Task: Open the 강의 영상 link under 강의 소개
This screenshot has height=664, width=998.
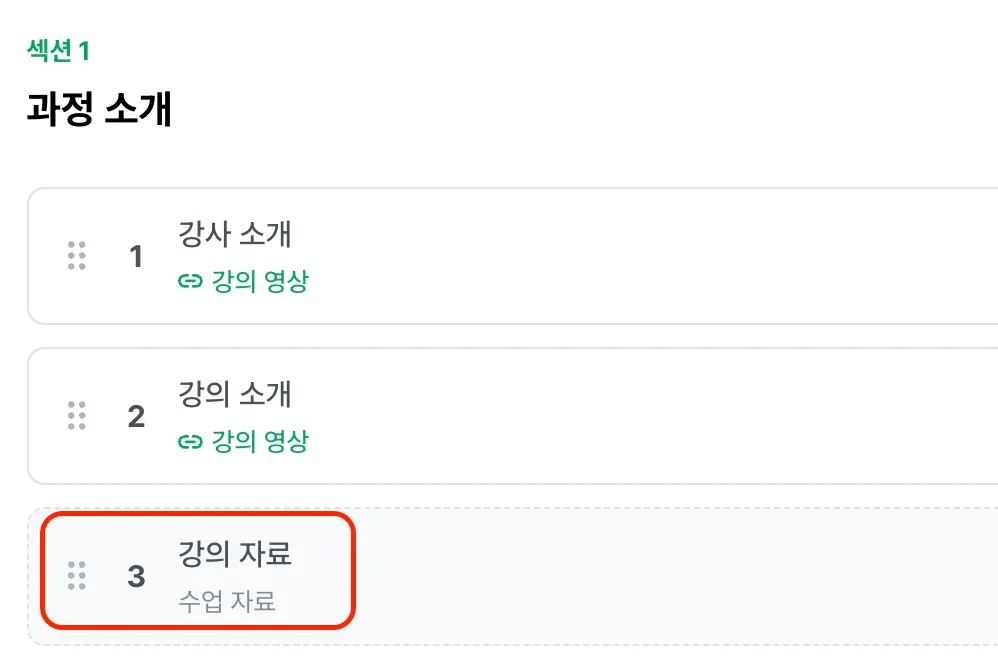Action: 260,441
